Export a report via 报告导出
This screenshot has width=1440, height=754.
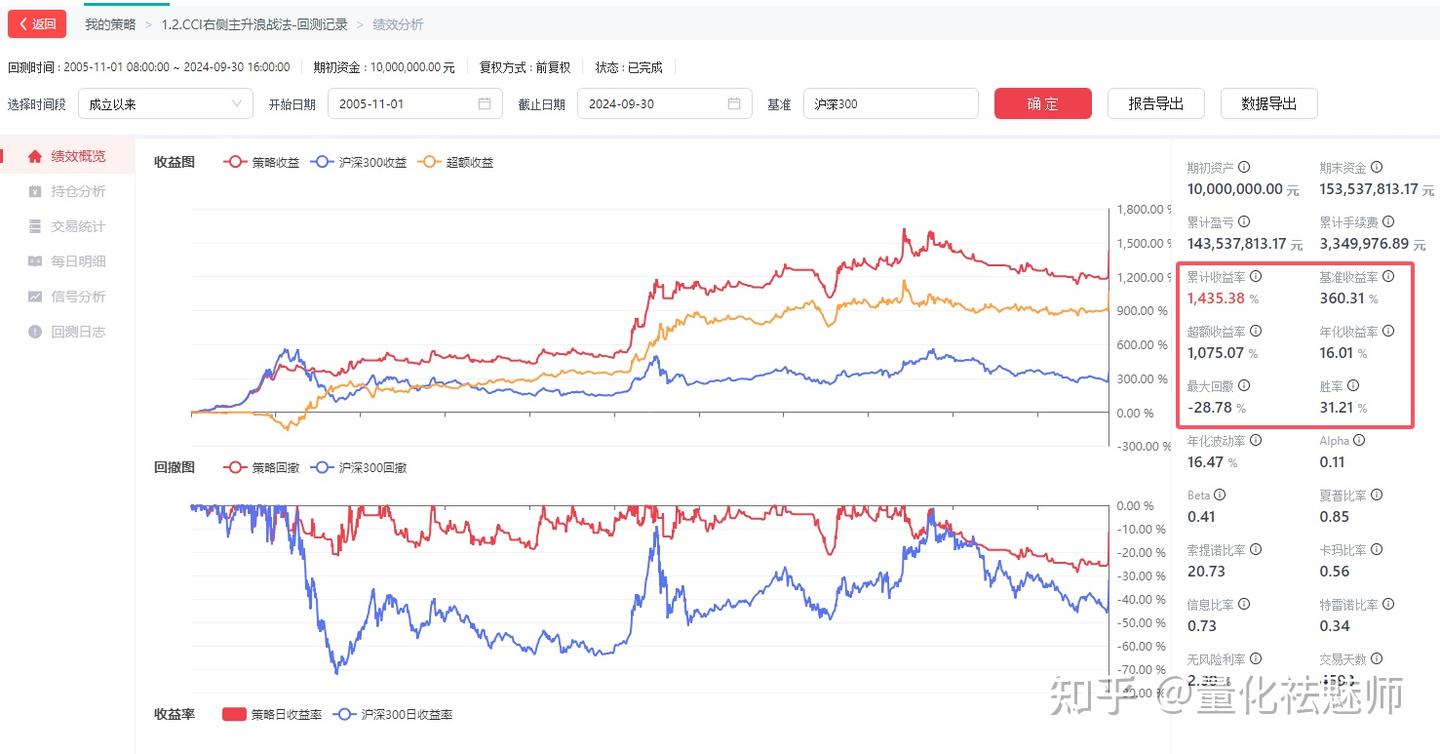(1156, 103)
